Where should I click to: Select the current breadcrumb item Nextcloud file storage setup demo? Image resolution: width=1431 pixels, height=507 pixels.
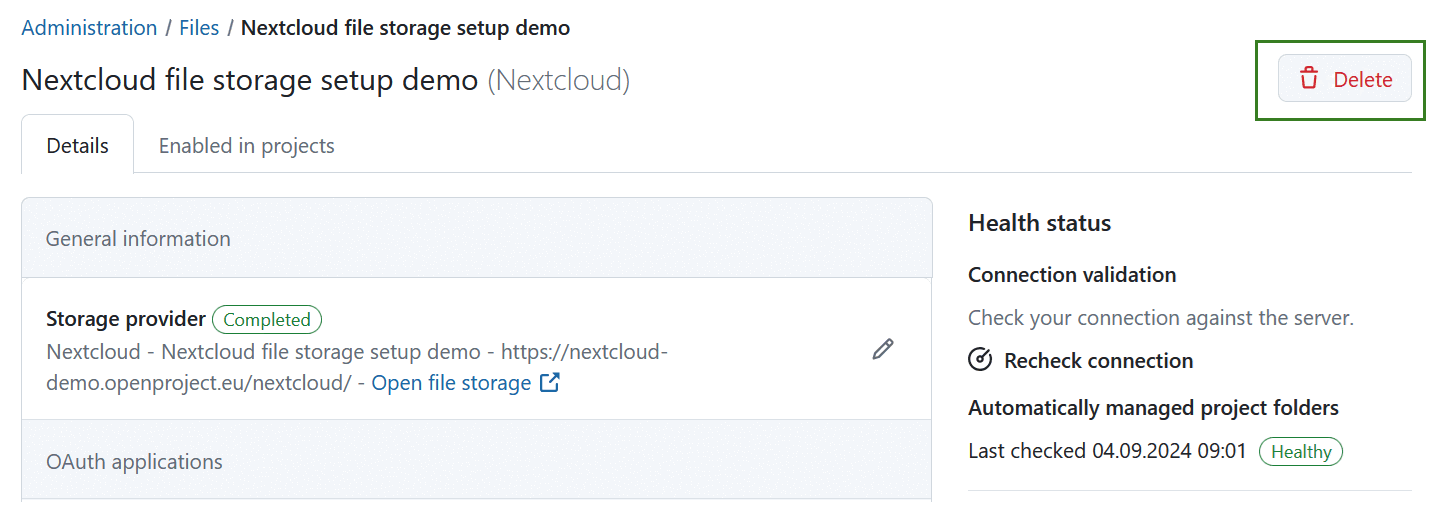(x=405, y=28)
